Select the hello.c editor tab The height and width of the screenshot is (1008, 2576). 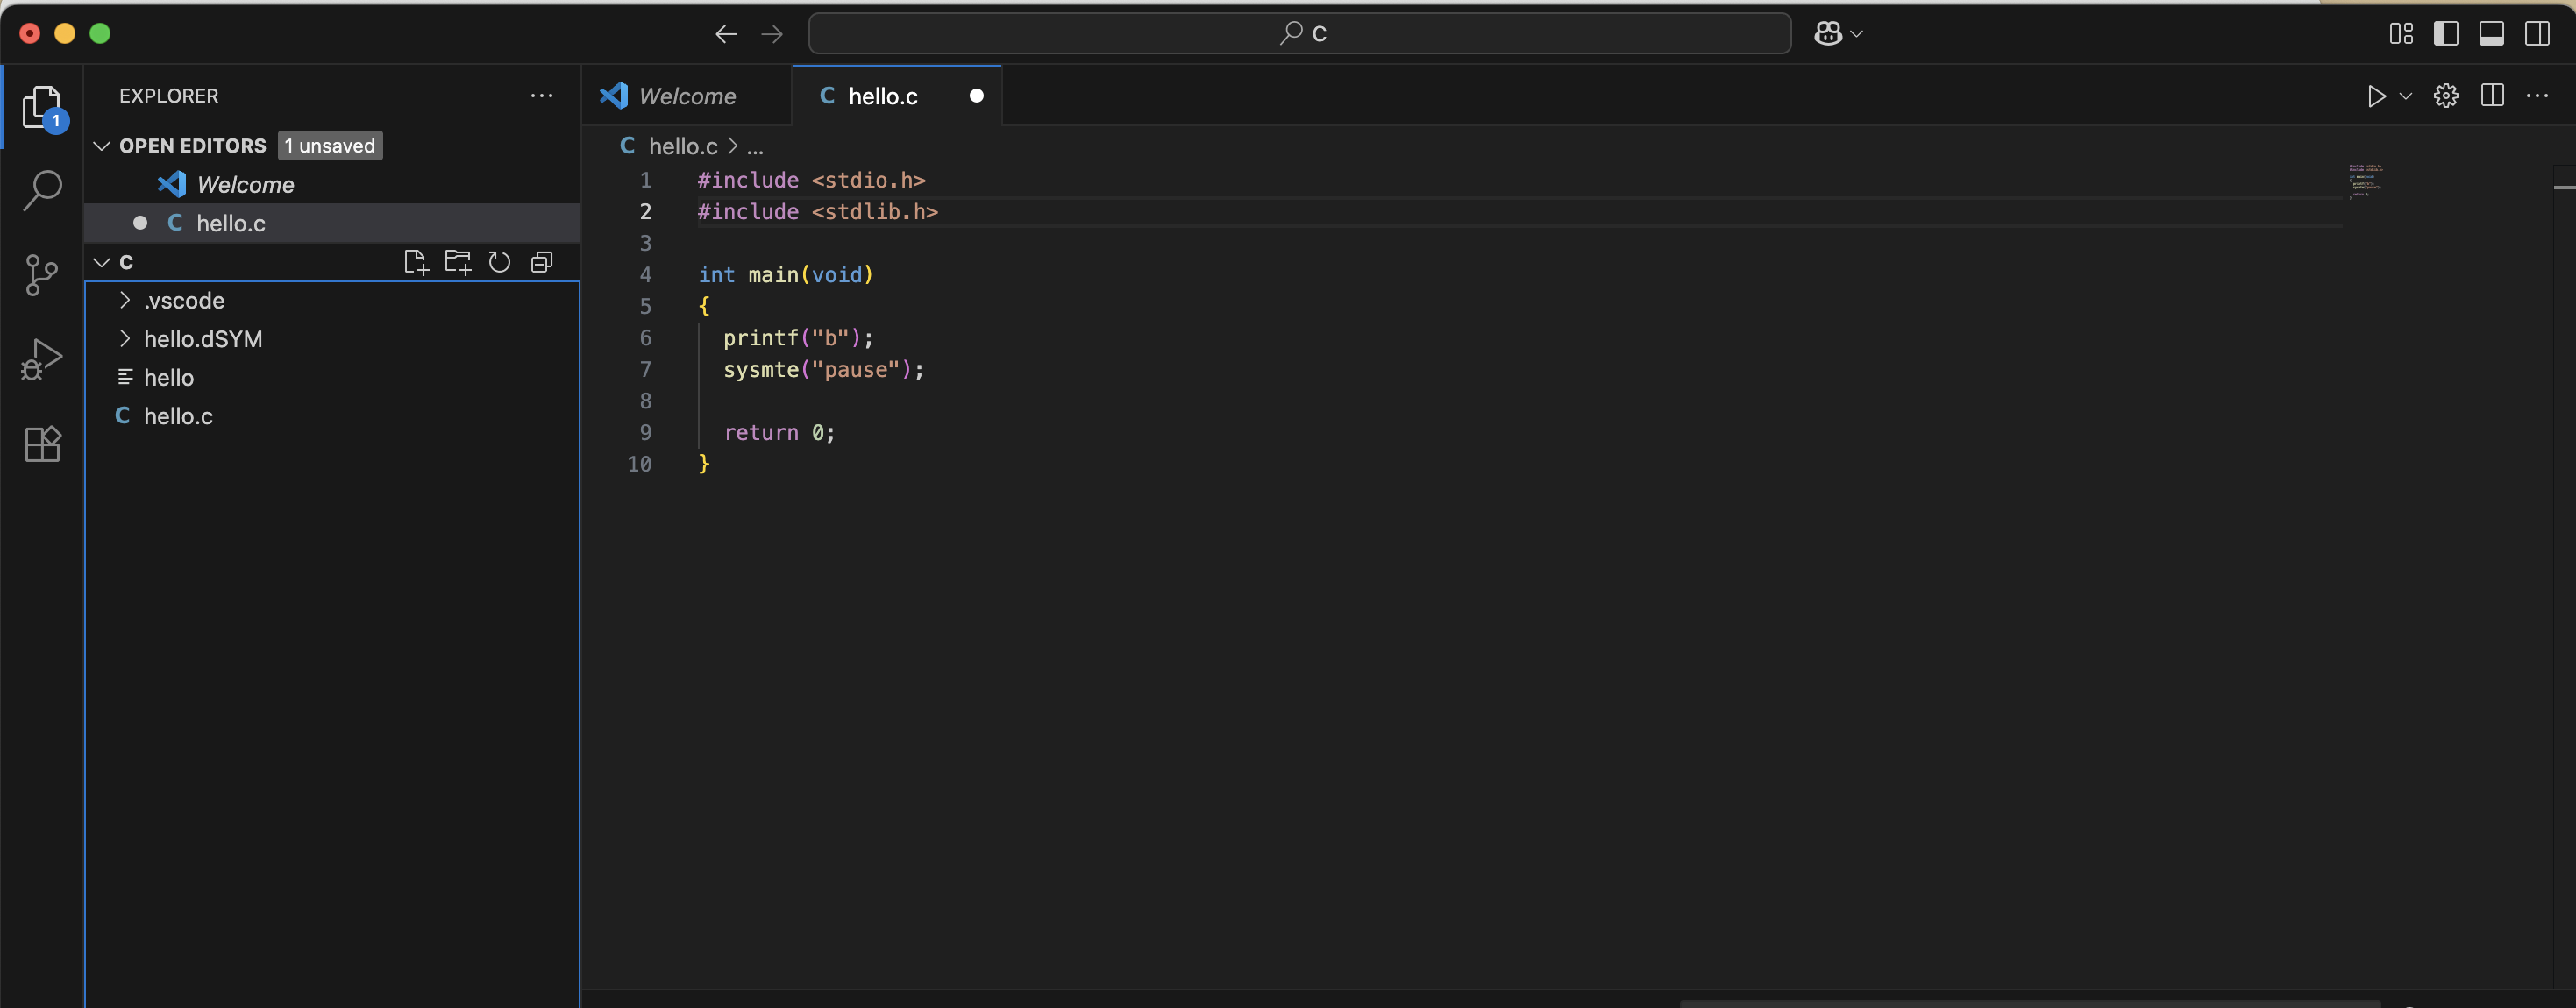click(x=882, y=96)
